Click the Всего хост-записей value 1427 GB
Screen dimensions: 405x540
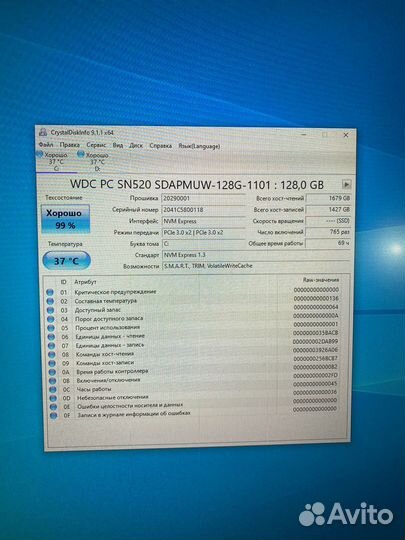328,209
